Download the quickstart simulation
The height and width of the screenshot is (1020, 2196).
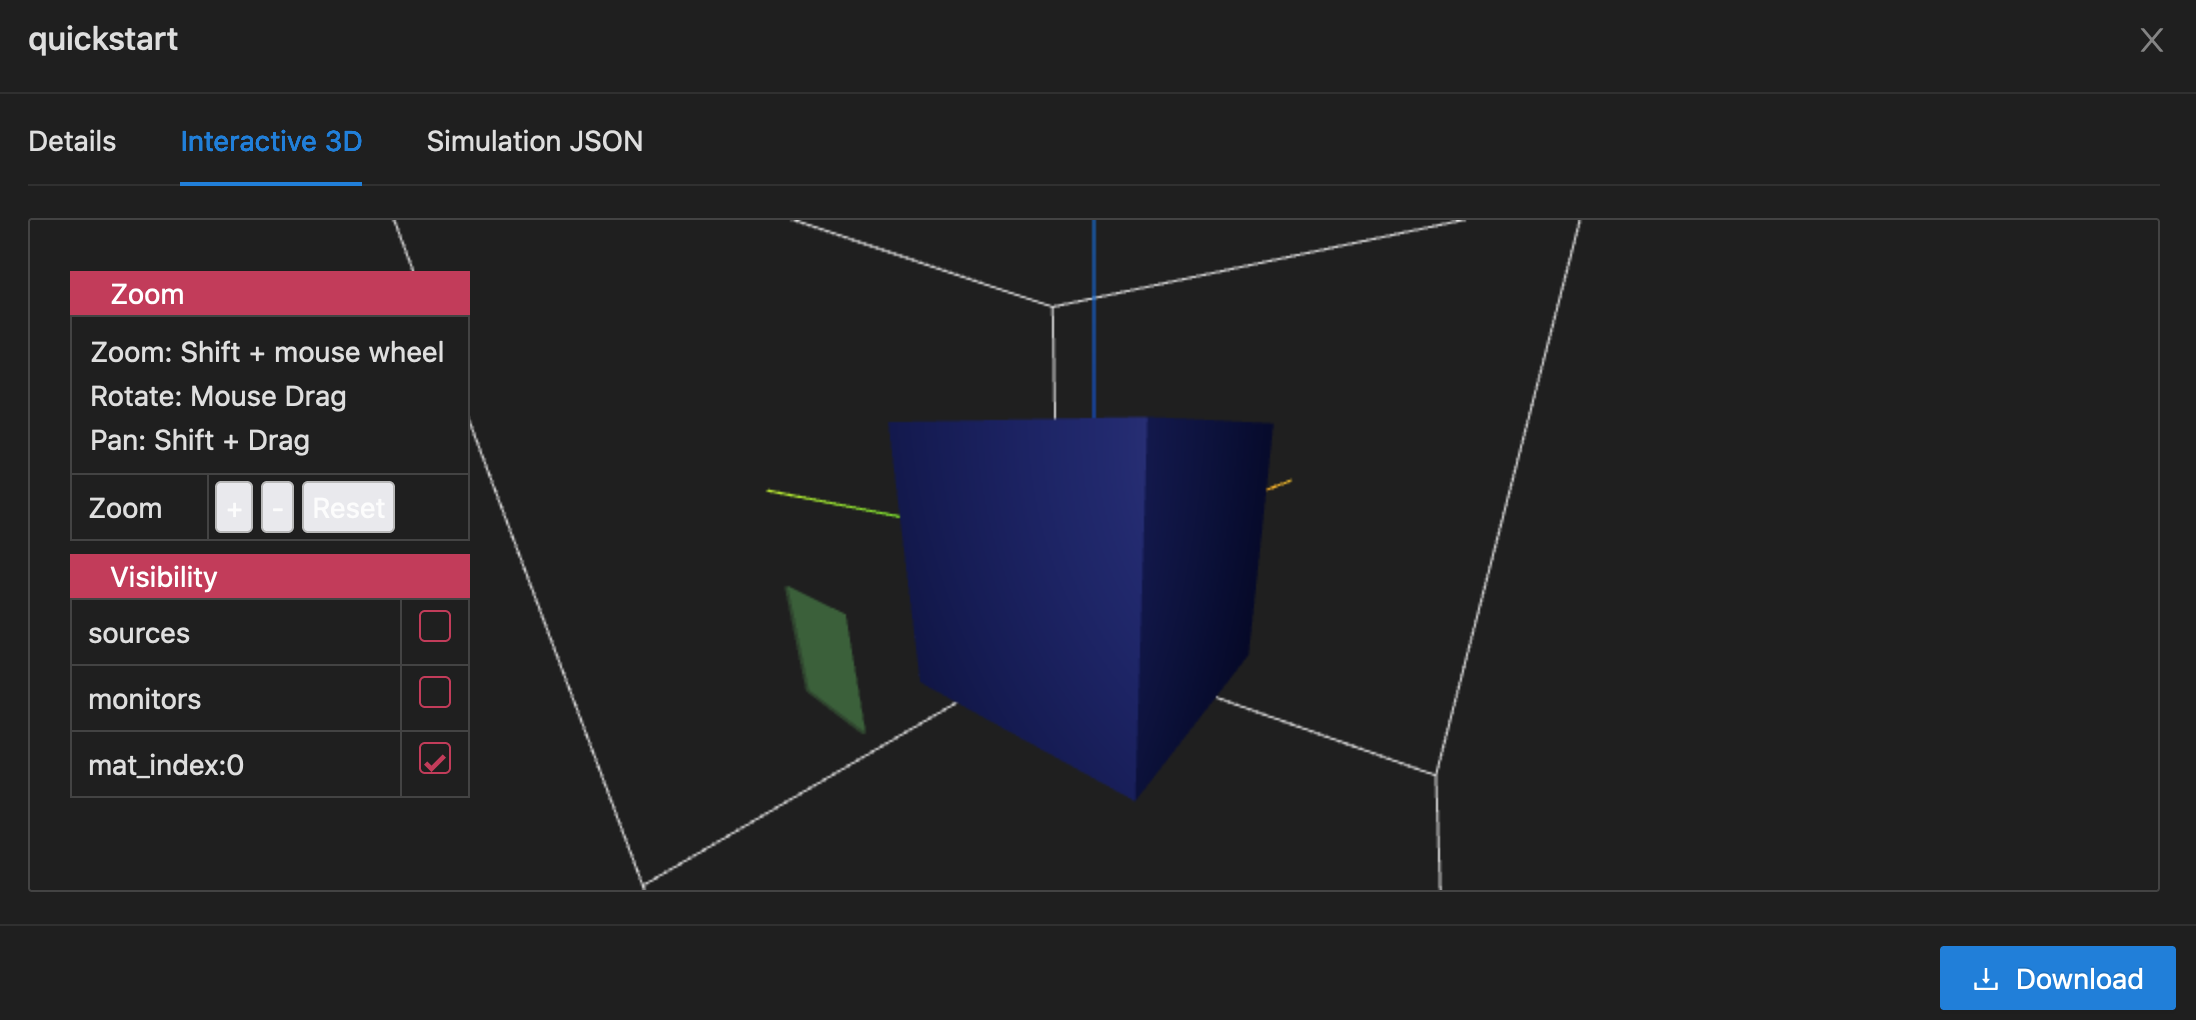tap(2057, 978)
